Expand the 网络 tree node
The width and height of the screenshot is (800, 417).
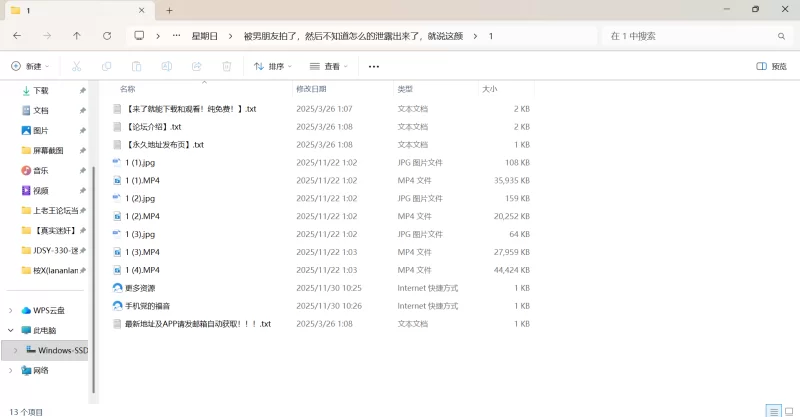click(x=11, y=370)
